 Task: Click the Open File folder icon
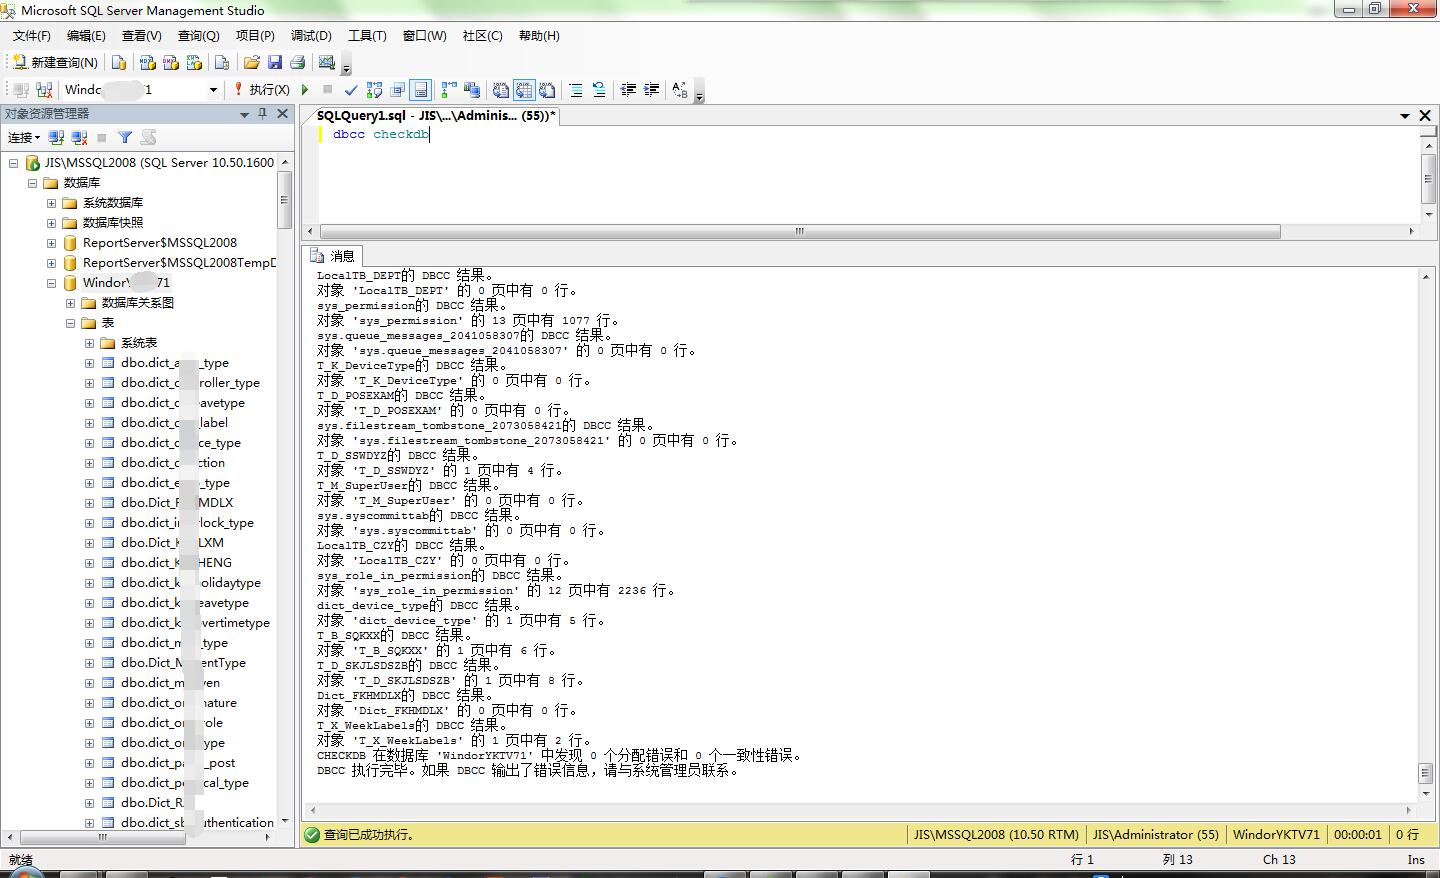(251, 62)
